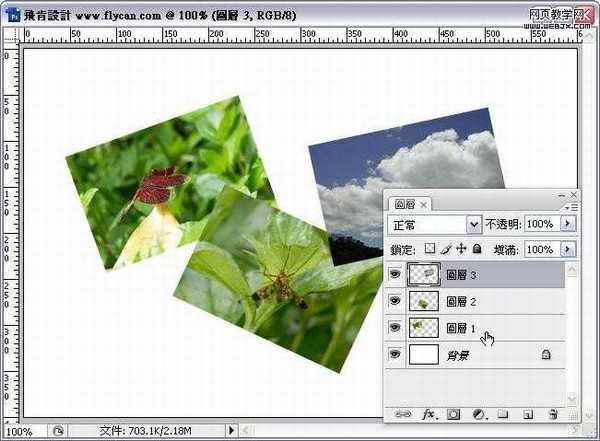600x441 pixels.
Task: Hide 圖層 3 with eye icon
Action: coord(395,274)
